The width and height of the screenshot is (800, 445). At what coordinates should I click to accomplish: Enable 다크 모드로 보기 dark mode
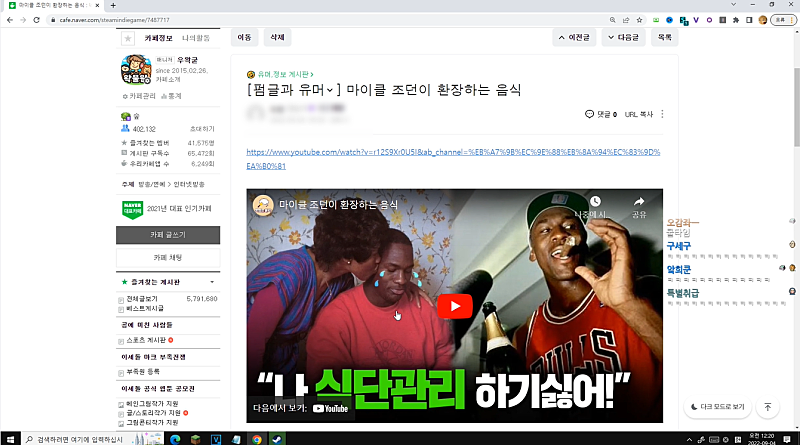pyautogui.click(x=717, y=407)
